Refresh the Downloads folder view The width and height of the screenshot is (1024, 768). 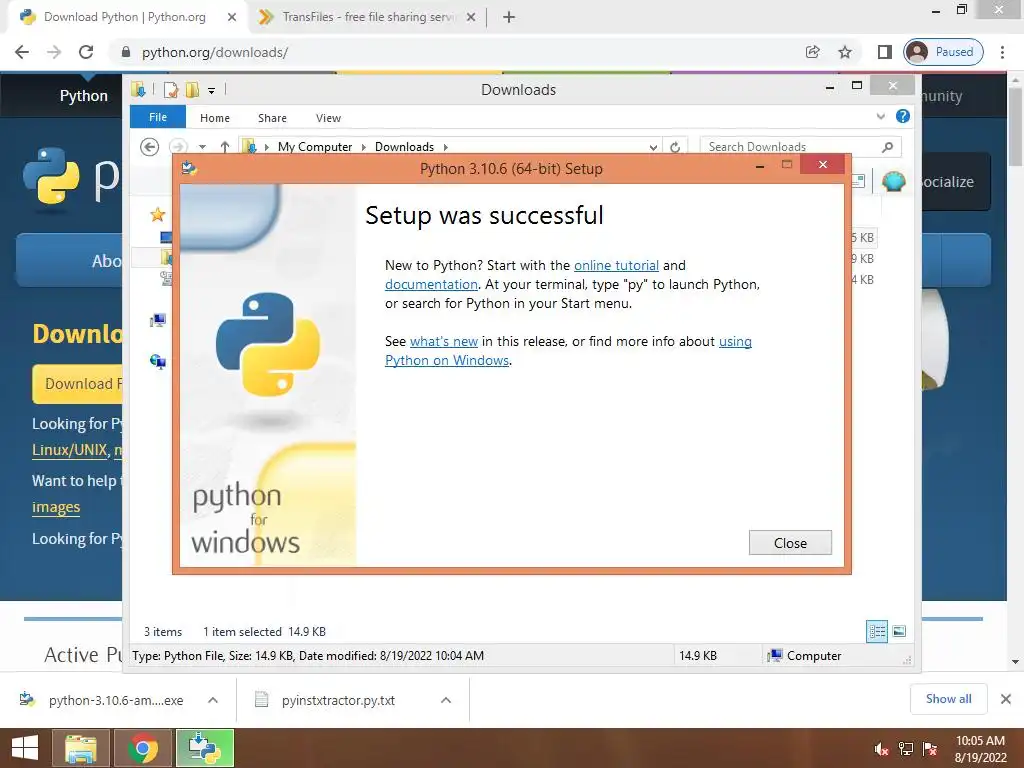pos(675,147)
